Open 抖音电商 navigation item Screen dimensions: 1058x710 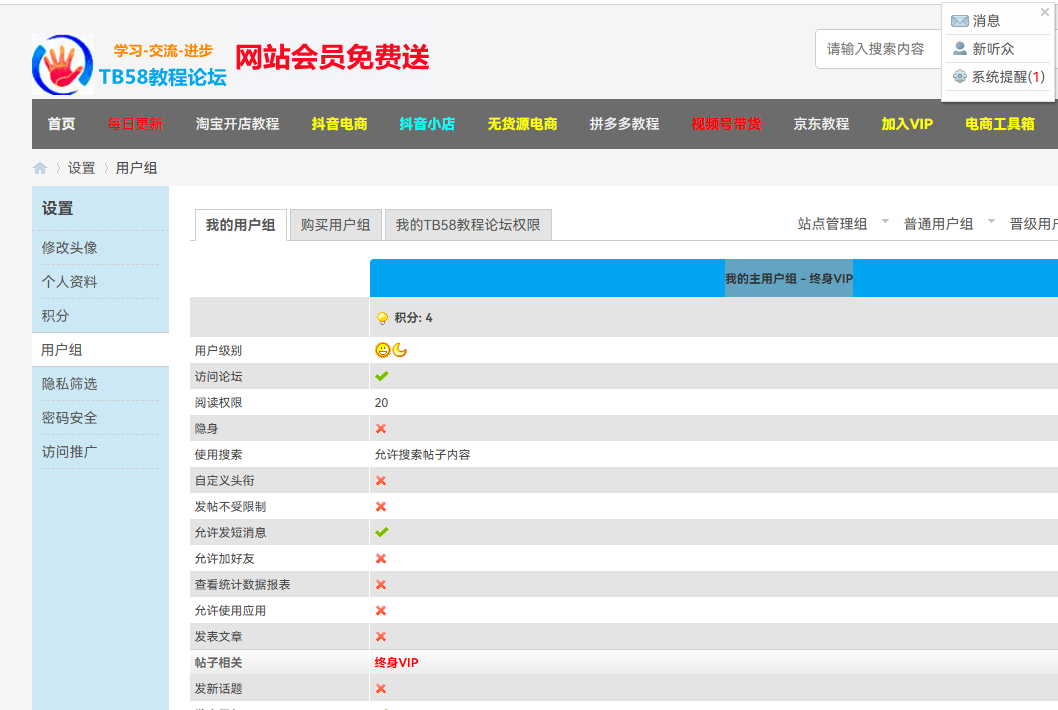point(339,124)
